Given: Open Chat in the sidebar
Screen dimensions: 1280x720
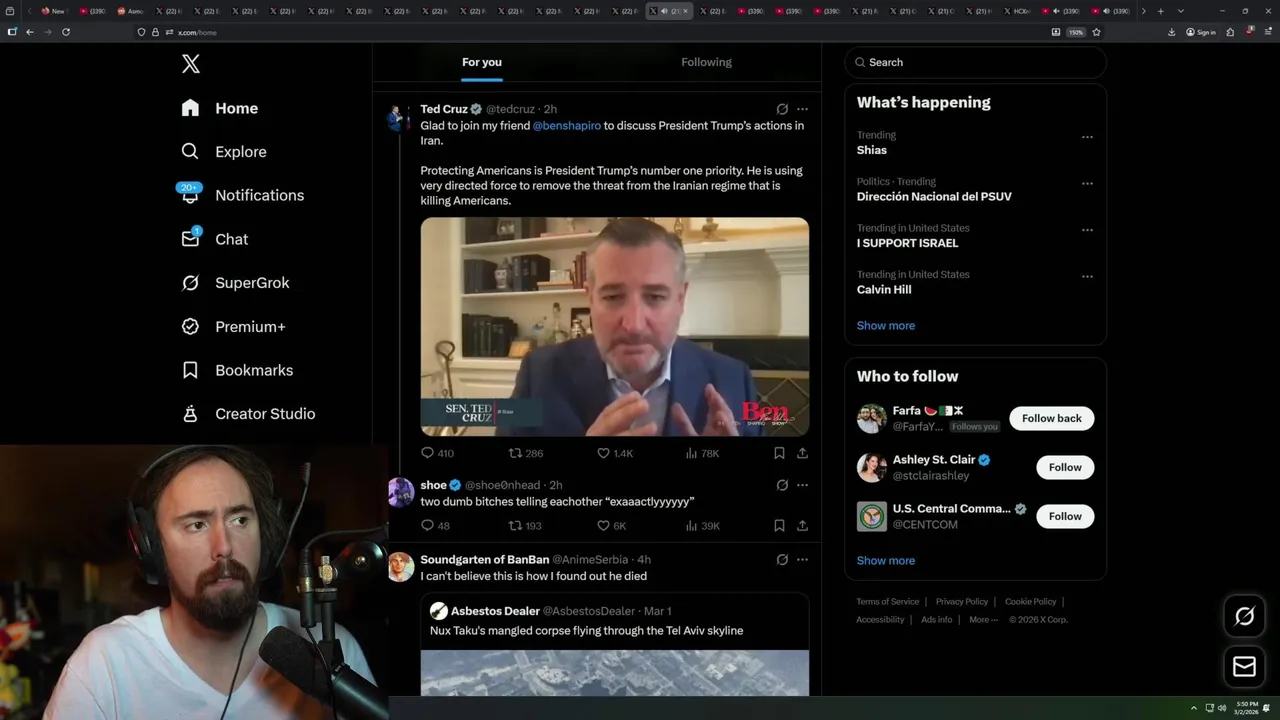Looking at the screenshot, I should tap(214, 239).
